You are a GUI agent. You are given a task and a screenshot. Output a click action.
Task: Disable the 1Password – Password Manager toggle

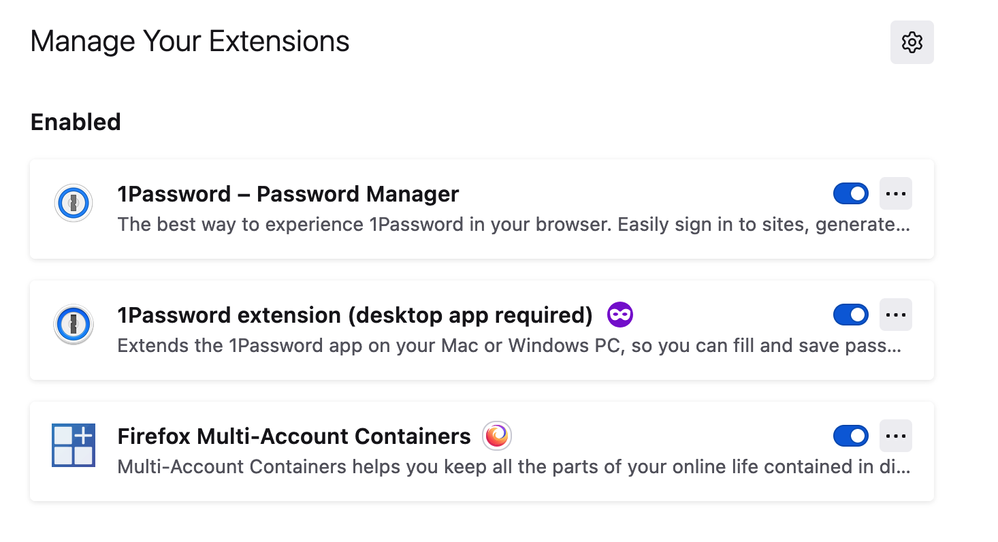point(850,194)
